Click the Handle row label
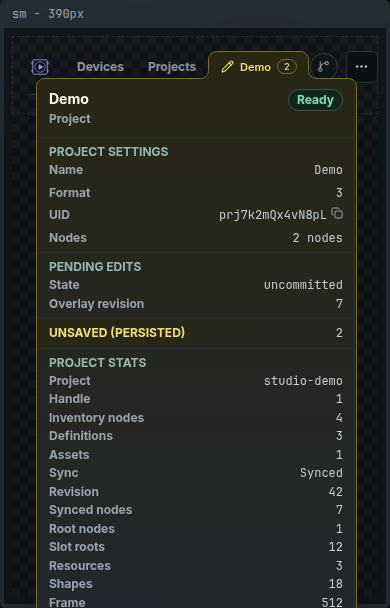Viewport: 390px width, 608px height. point(69,399)
